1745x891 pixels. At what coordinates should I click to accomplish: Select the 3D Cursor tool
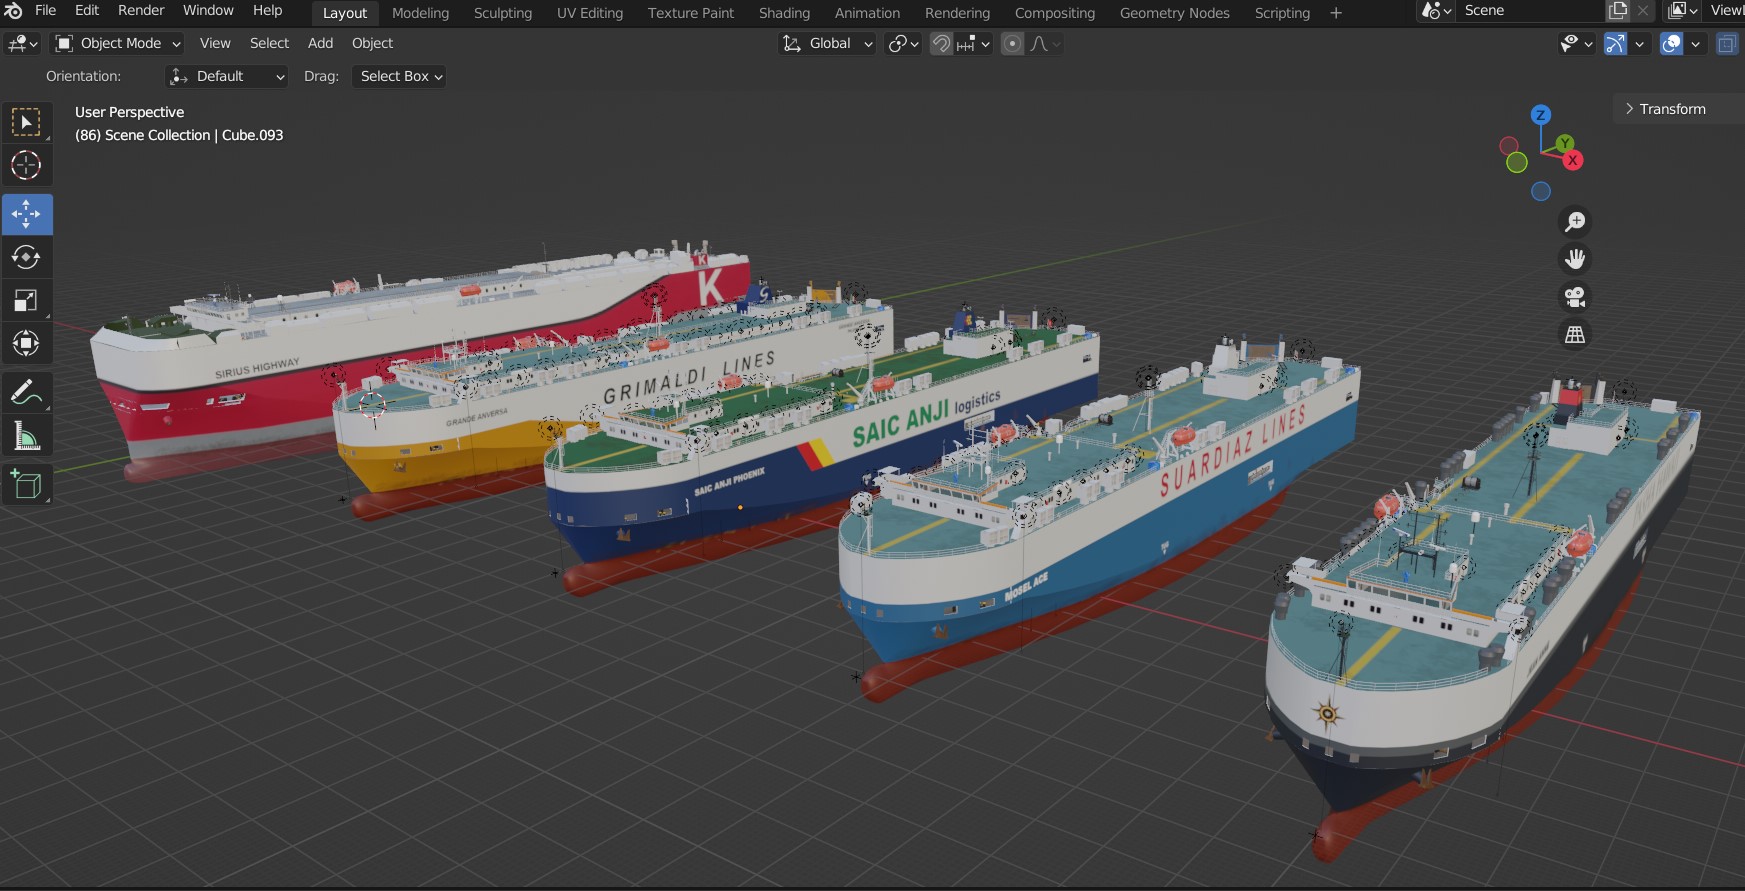coord(26,165)
